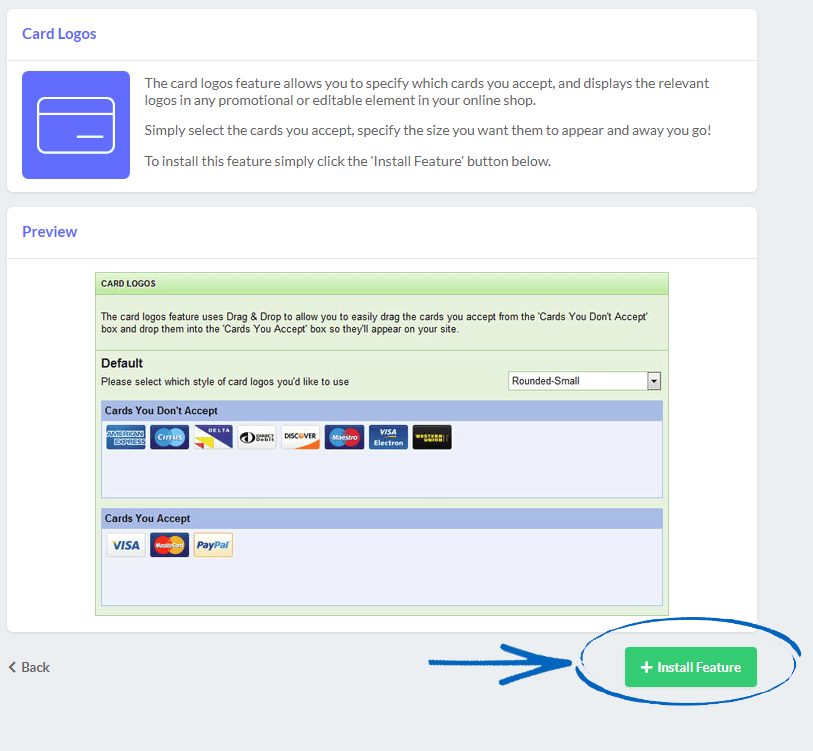Click the Direct Debit card logo

pyautogui.click(x=256, y=437)
